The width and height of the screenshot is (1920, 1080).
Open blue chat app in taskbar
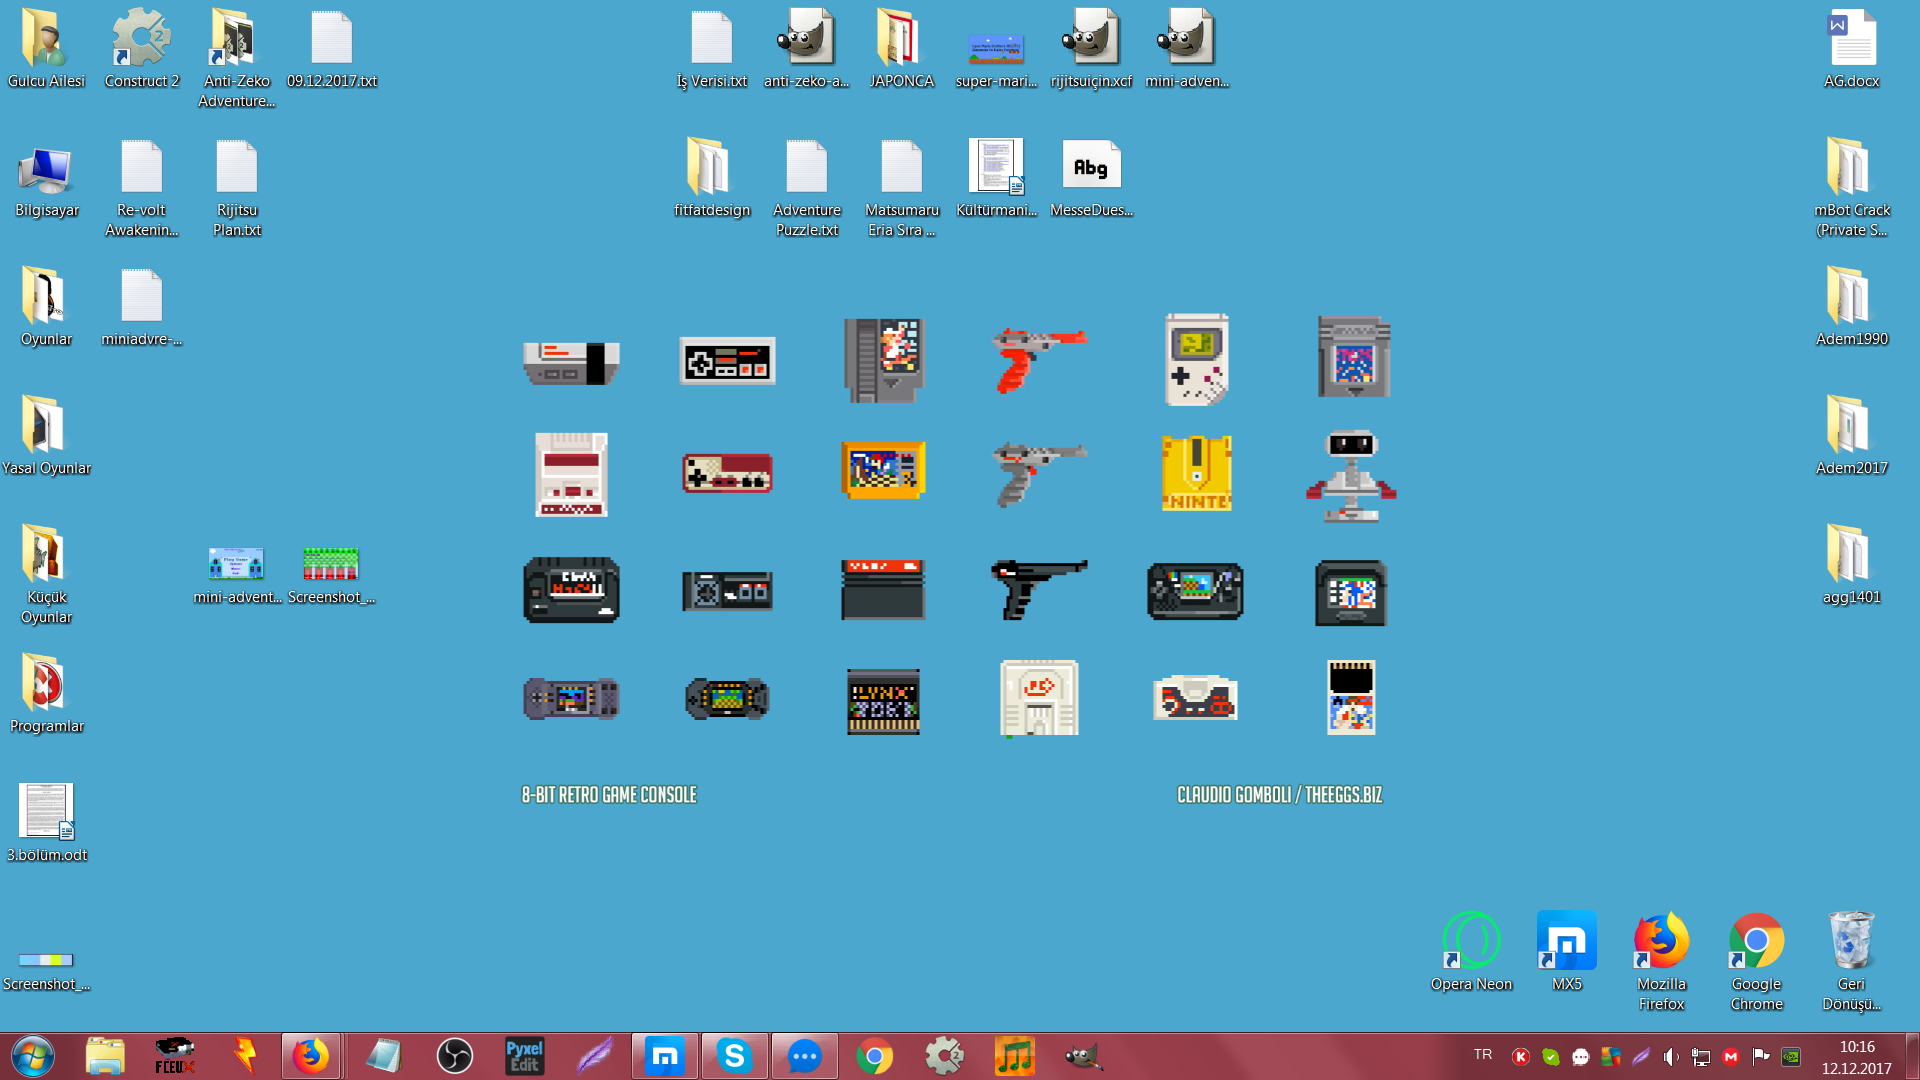point(805,1056)
